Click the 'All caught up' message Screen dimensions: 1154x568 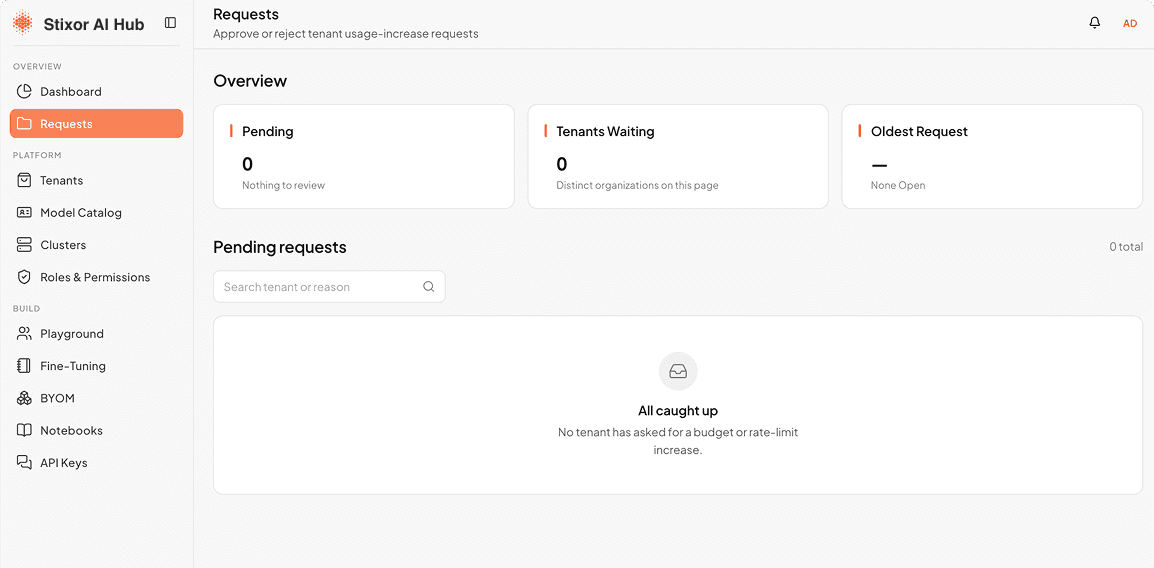click(x=678, y=411)
